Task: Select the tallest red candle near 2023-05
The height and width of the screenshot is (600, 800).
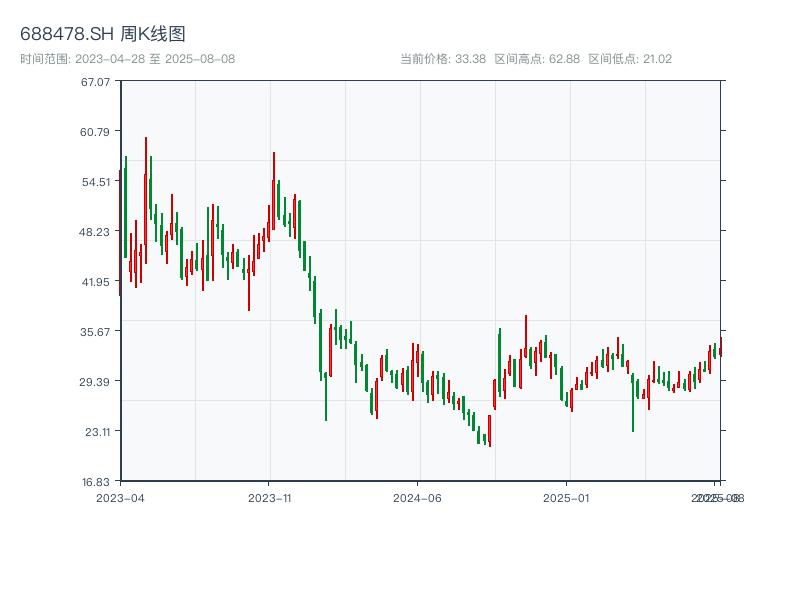Action: (146, 200)
